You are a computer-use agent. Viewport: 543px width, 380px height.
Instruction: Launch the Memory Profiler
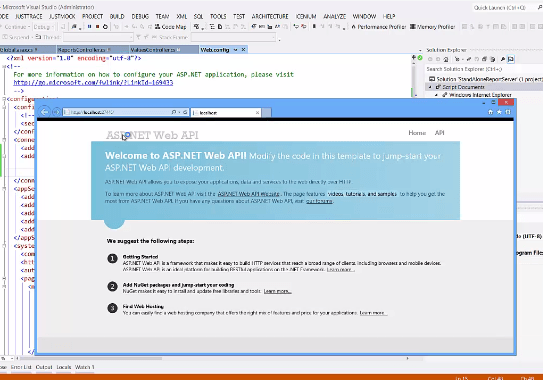click(432, 27)
